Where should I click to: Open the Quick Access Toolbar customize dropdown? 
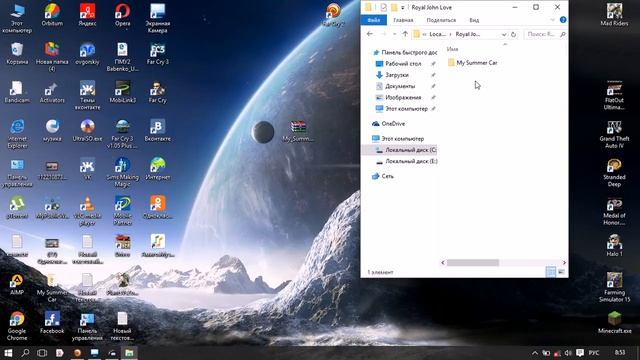[x=402, y=8]
